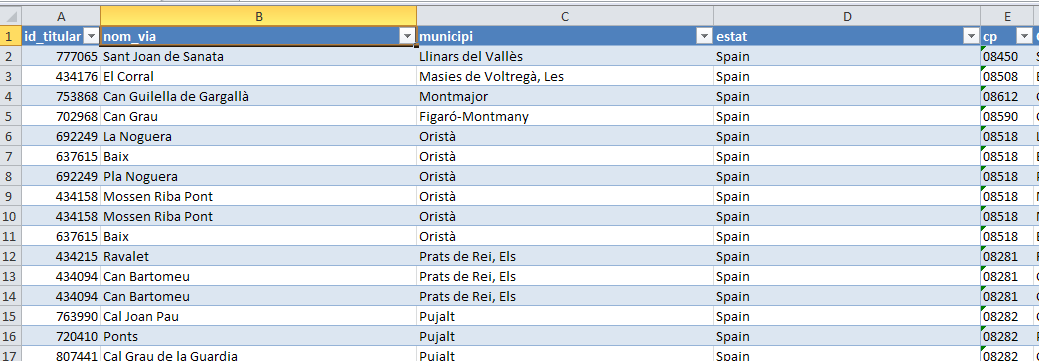
Task: Select postal code cell 08450
Action: [x=1007, y=56]
